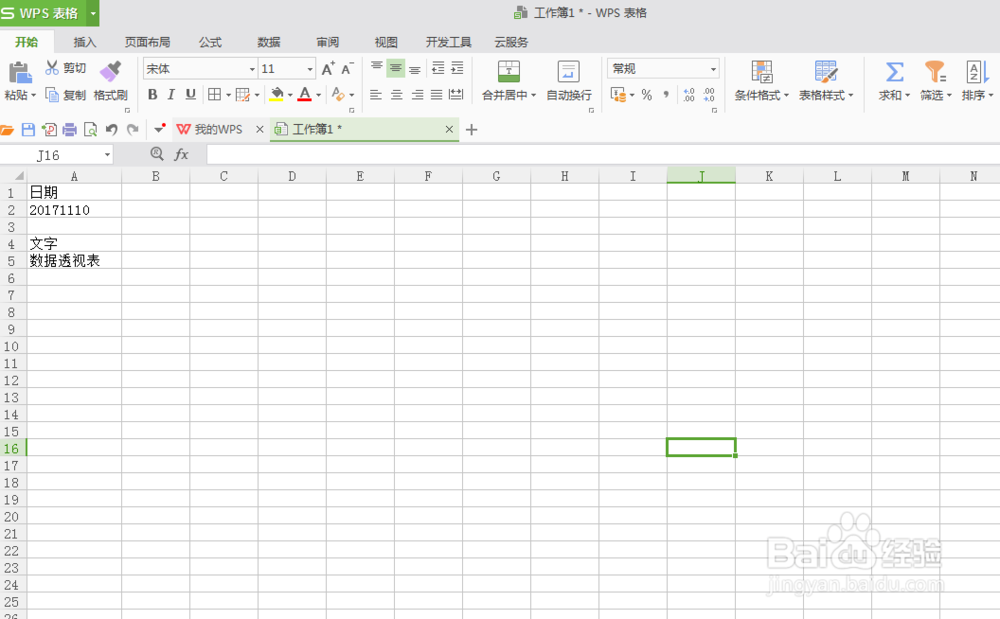Apply comma thousands separator style

(x=666, y=95)
